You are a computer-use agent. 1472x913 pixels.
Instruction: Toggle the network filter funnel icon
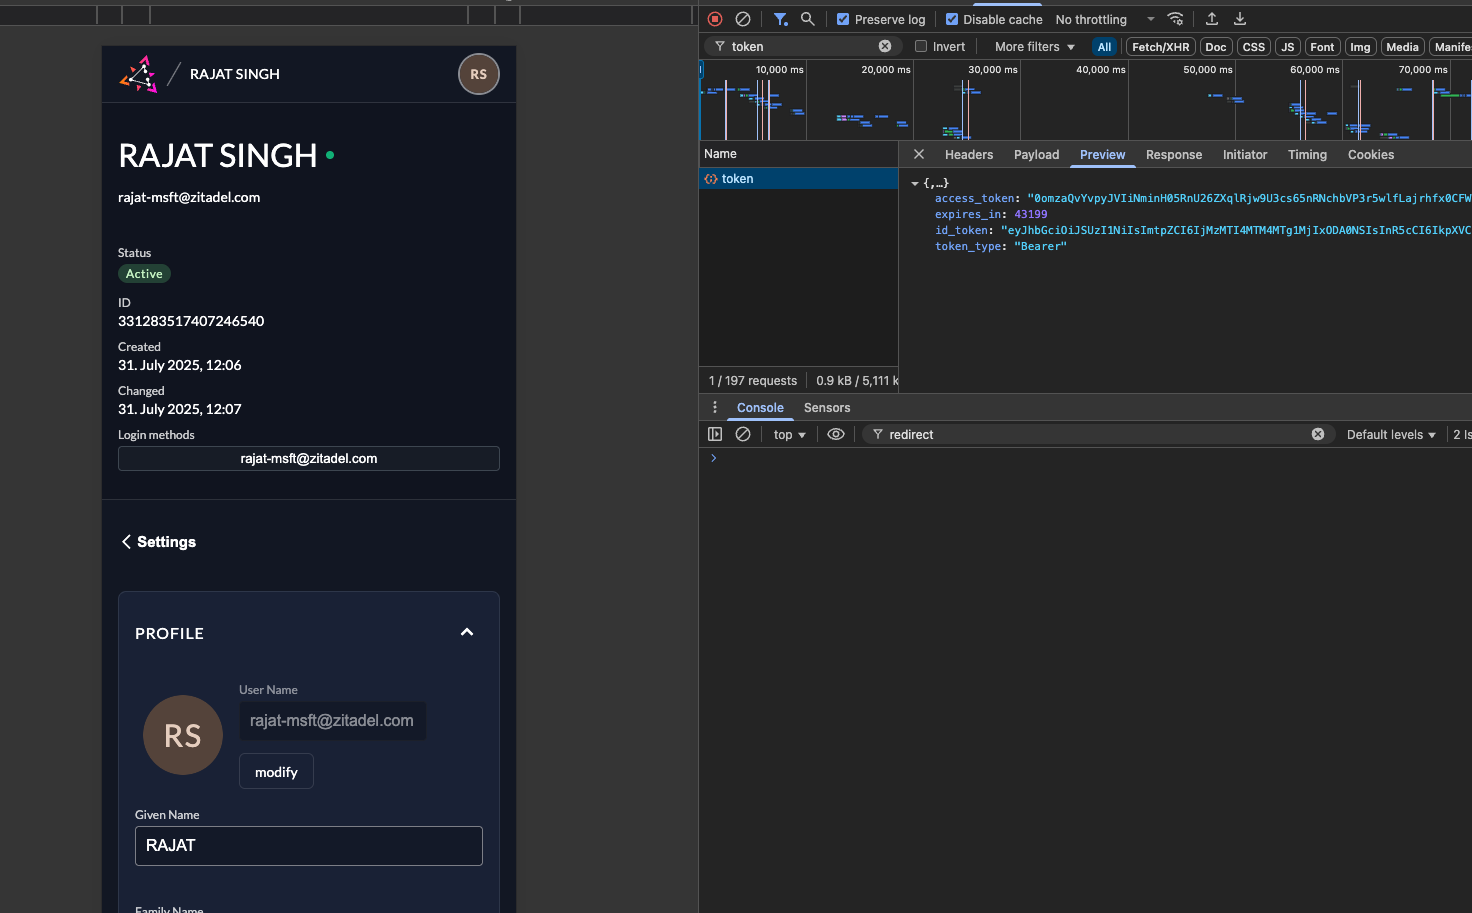click(781, 19)
